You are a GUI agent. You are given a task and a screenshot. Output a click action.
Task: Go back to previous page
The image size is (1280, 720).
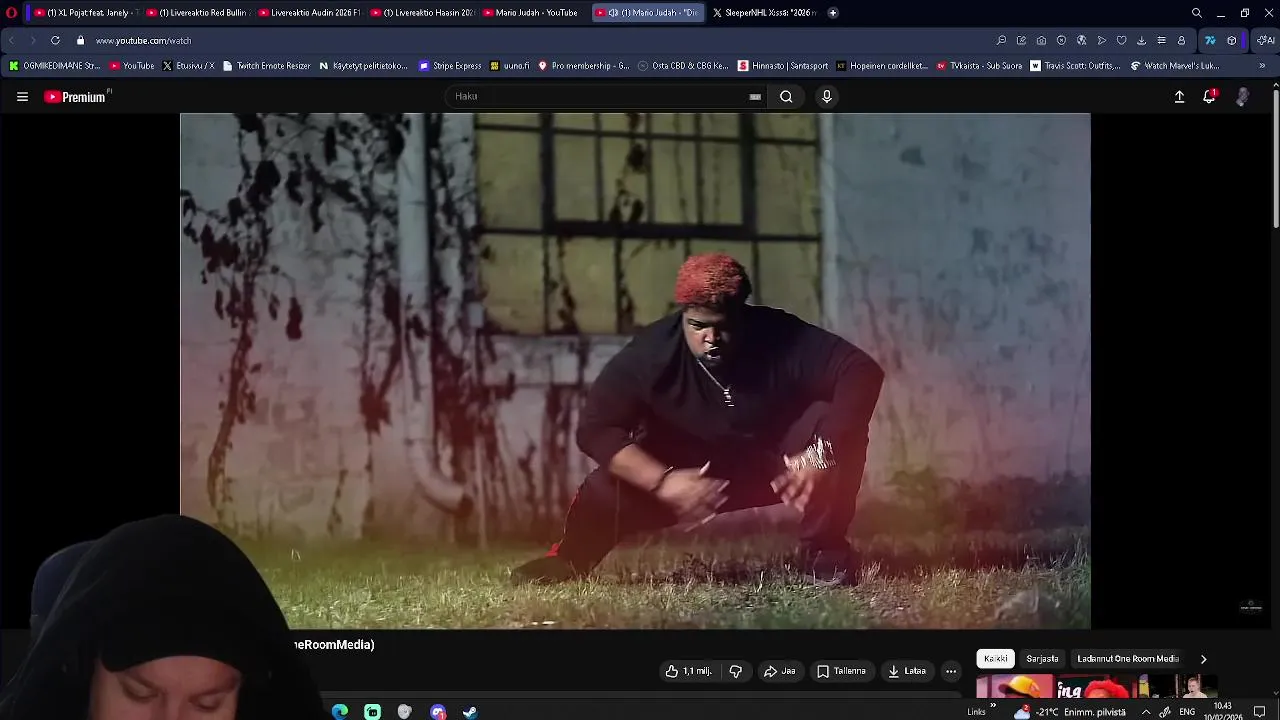pos(11,41)
